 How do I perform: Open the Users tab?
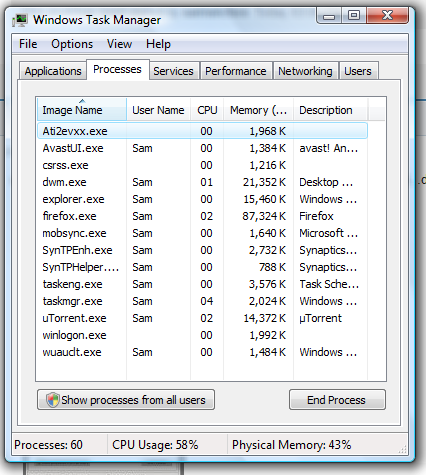tap(358, 71)
